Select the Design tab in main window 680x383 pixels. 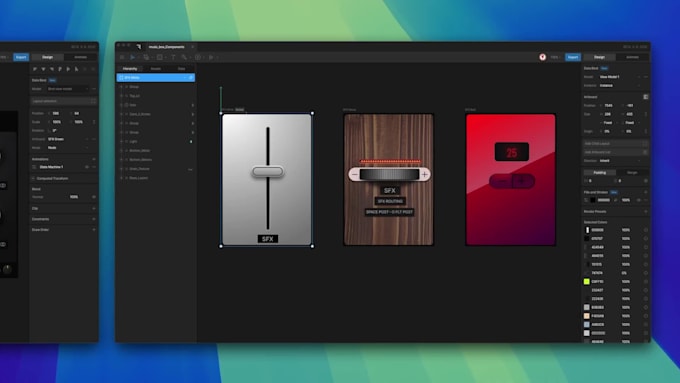[599, 57]
